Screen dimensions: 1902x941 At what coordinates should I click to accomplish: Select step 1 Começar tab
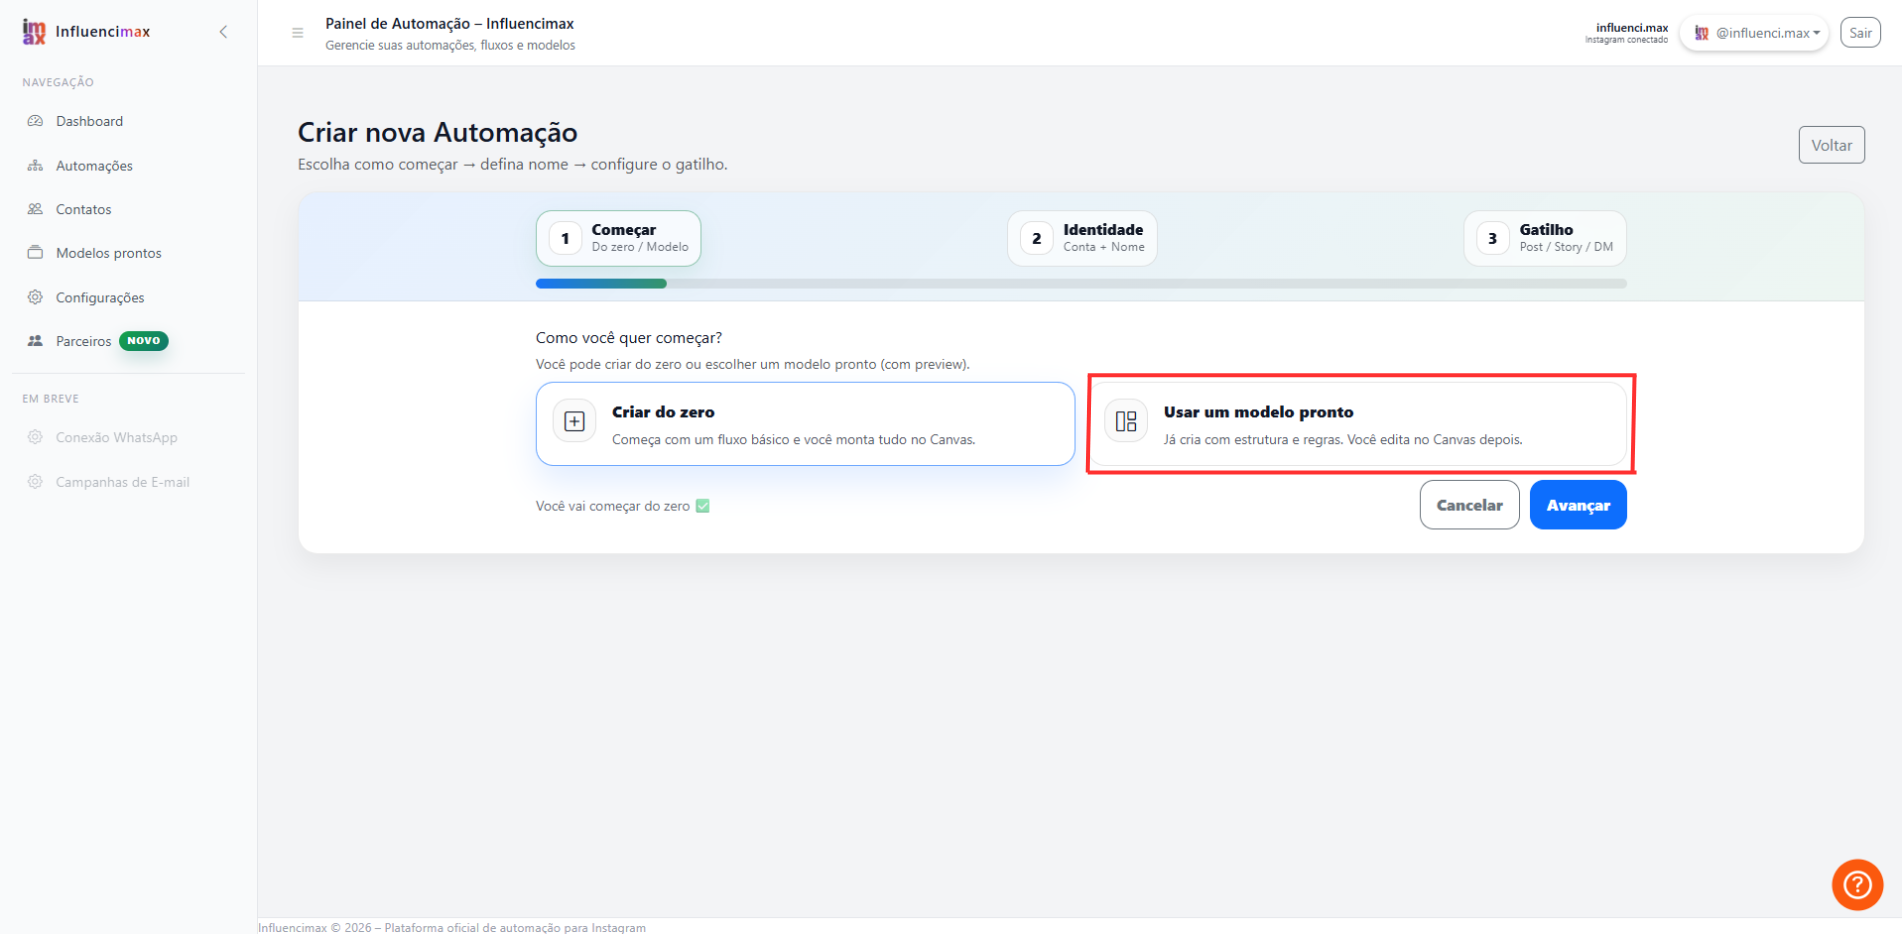click(x=618, y=238)
